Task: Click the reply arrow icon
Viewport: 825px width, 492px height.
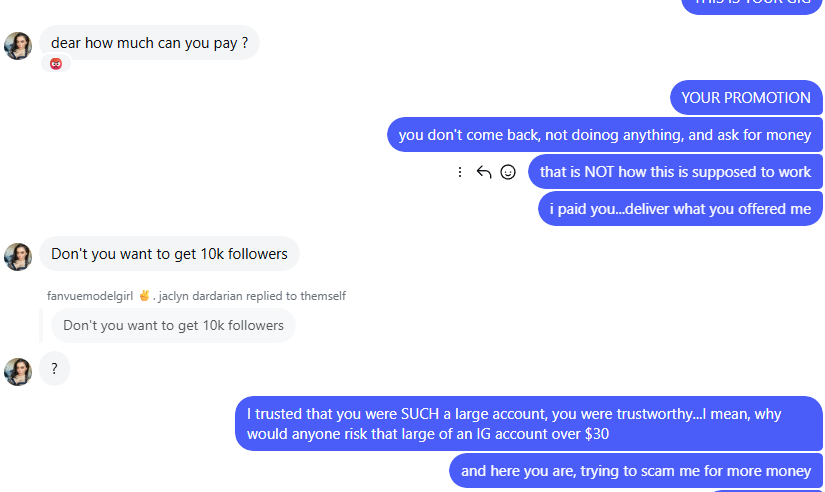Action: click(484, 172)
